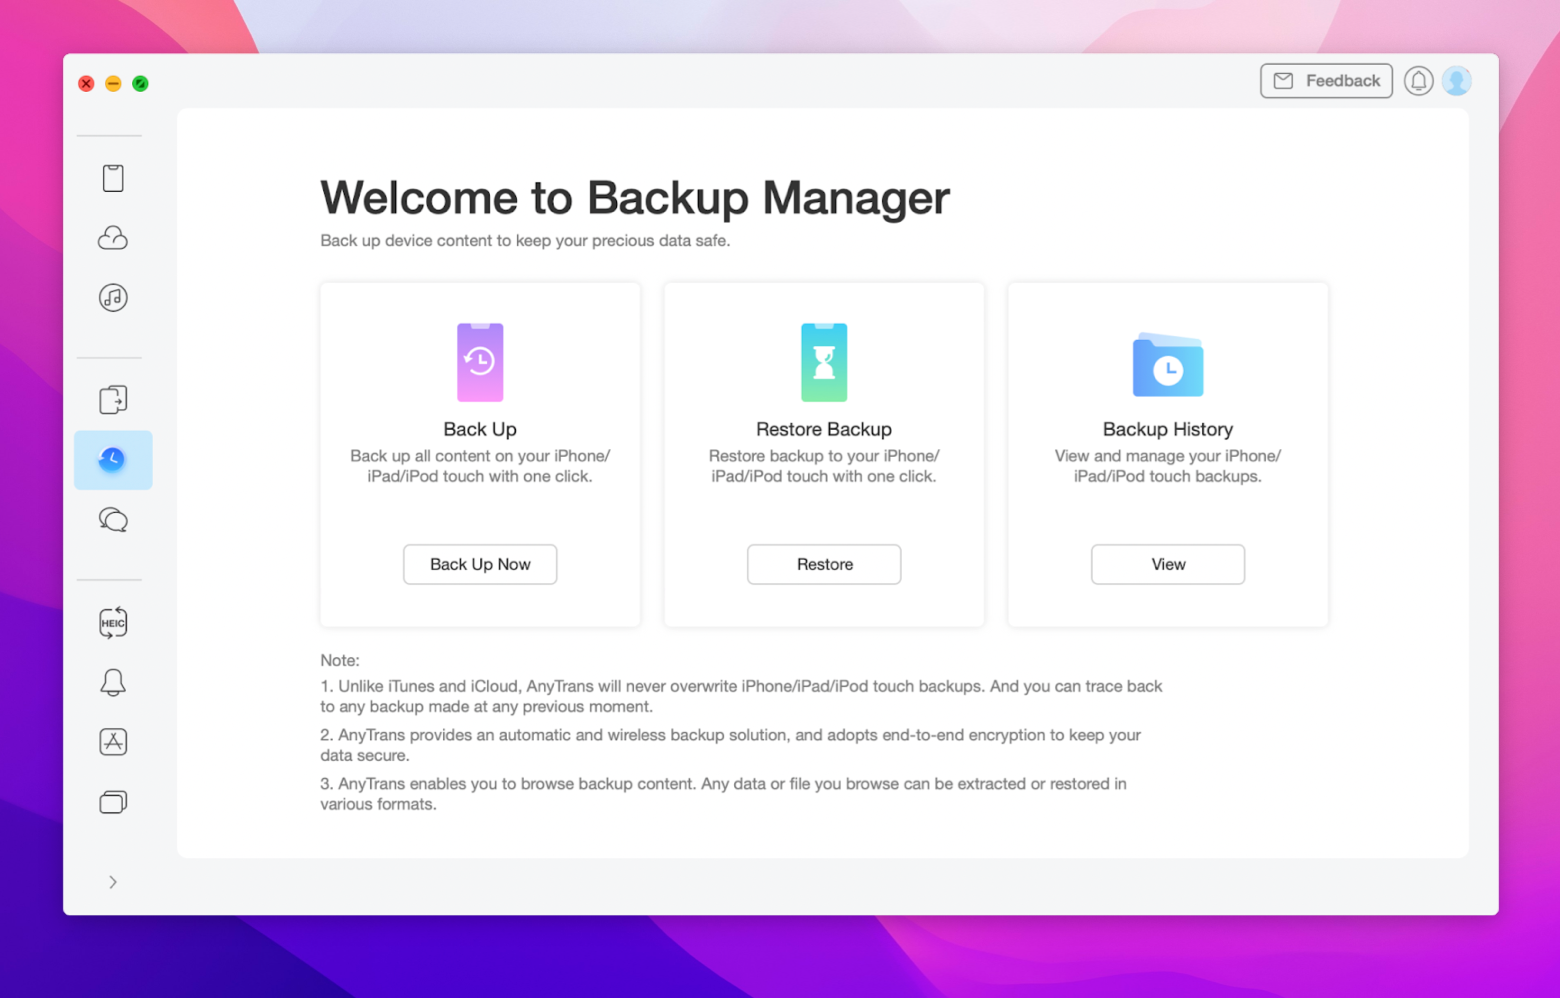1560x998 pixels.
Task: Open the Ringtone Maker bell icon in sidebar
Action: (113, 682)
